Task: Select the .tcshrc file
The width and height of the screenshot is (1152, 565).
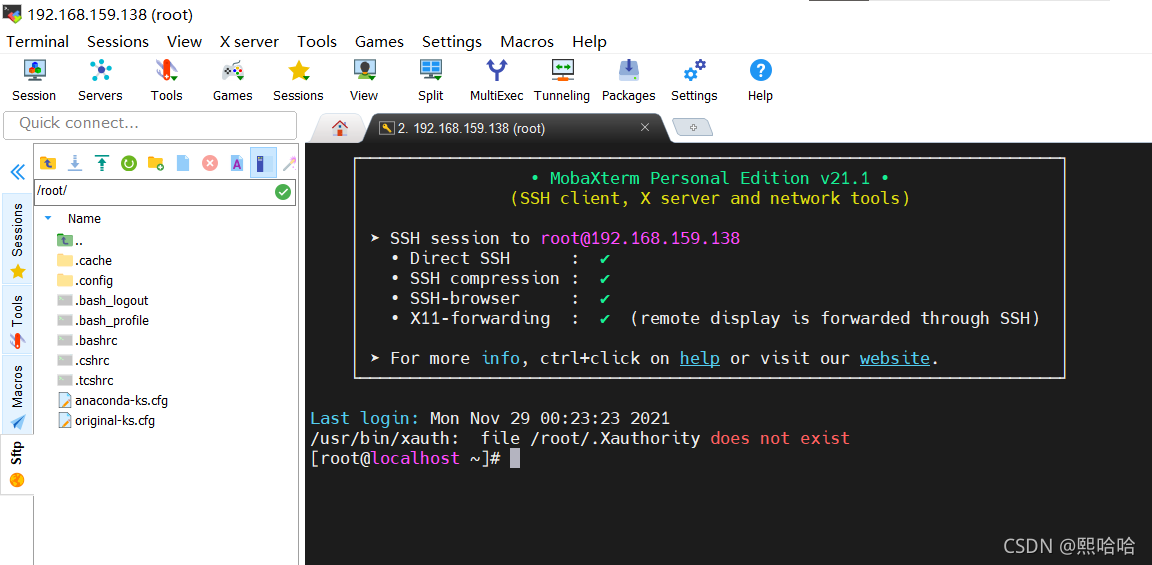Action: point(84,381)
